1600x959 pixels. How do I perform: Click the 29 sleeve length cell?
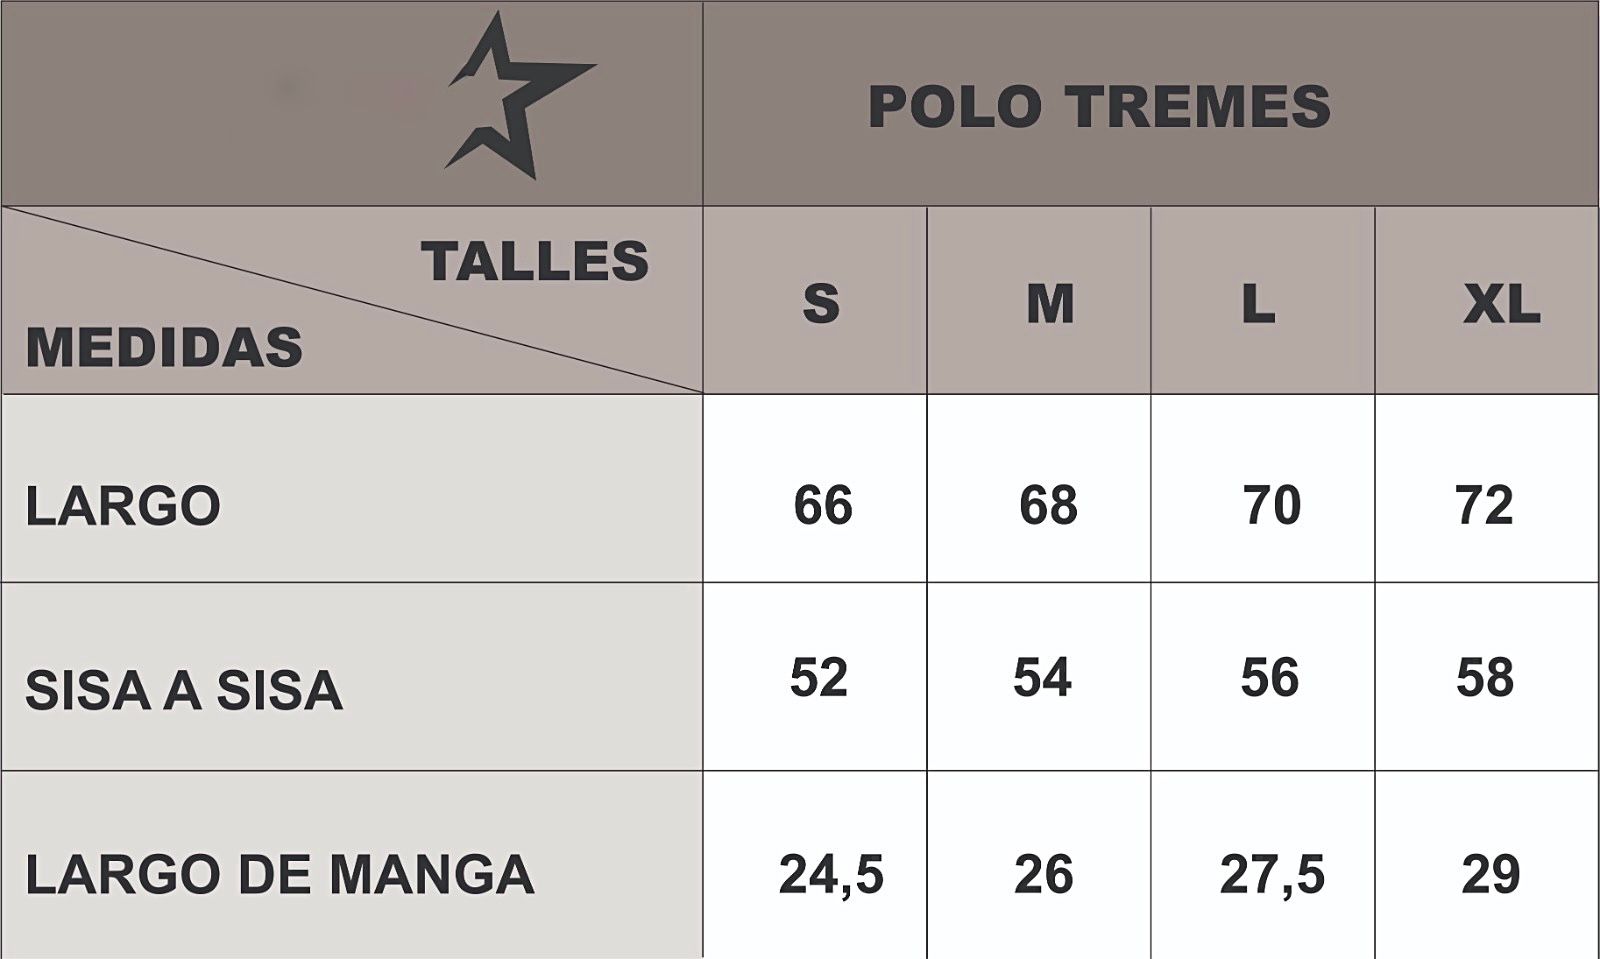click(x=1490, y=875)
